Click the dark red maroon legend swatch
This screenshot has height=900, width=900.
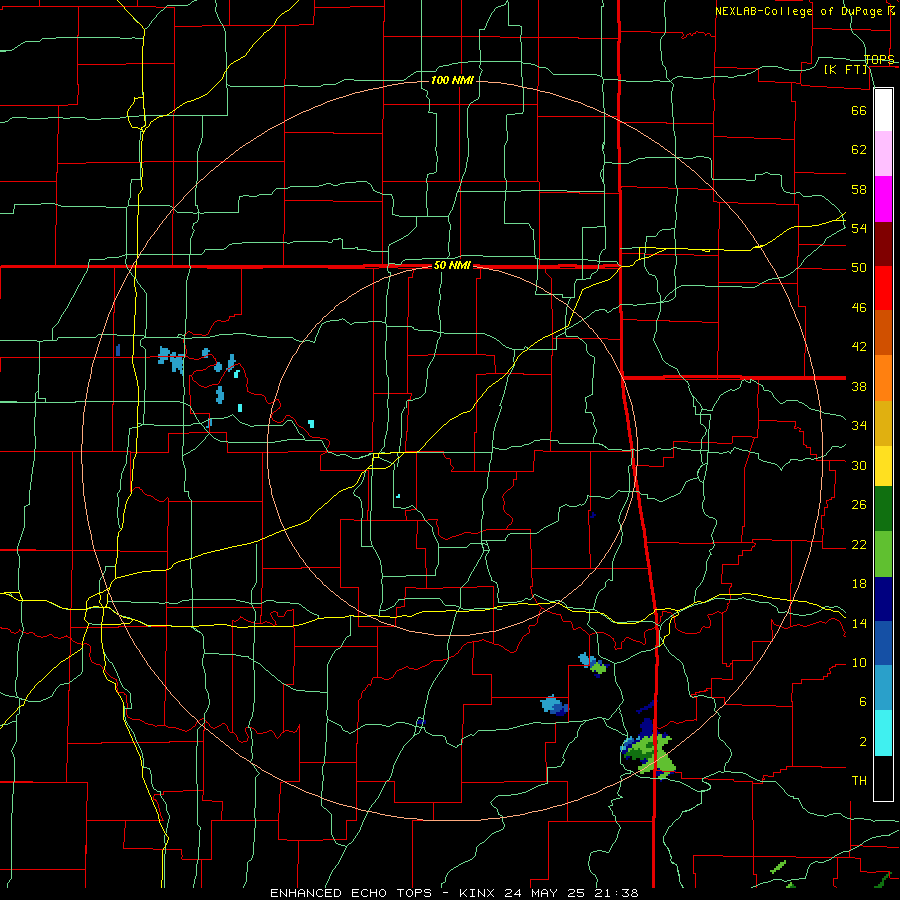(x=883, y=244)
